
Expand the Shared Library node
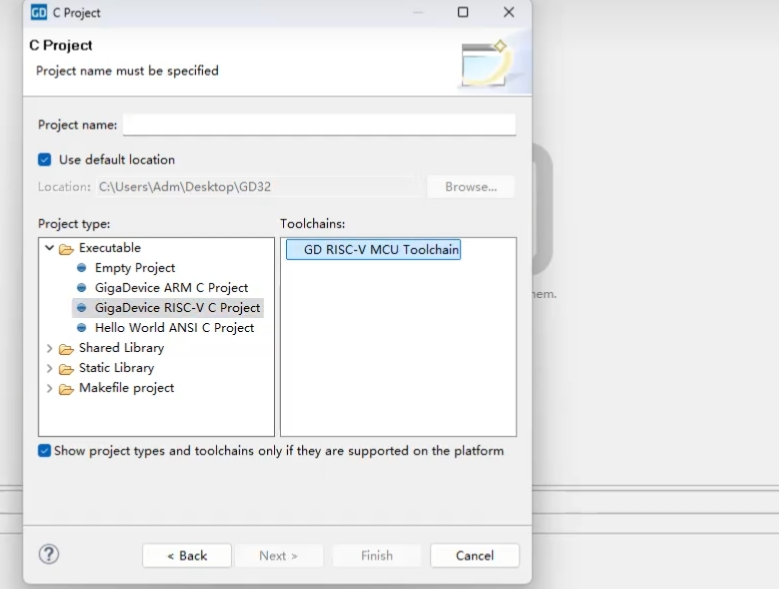(x=49, y=348)
